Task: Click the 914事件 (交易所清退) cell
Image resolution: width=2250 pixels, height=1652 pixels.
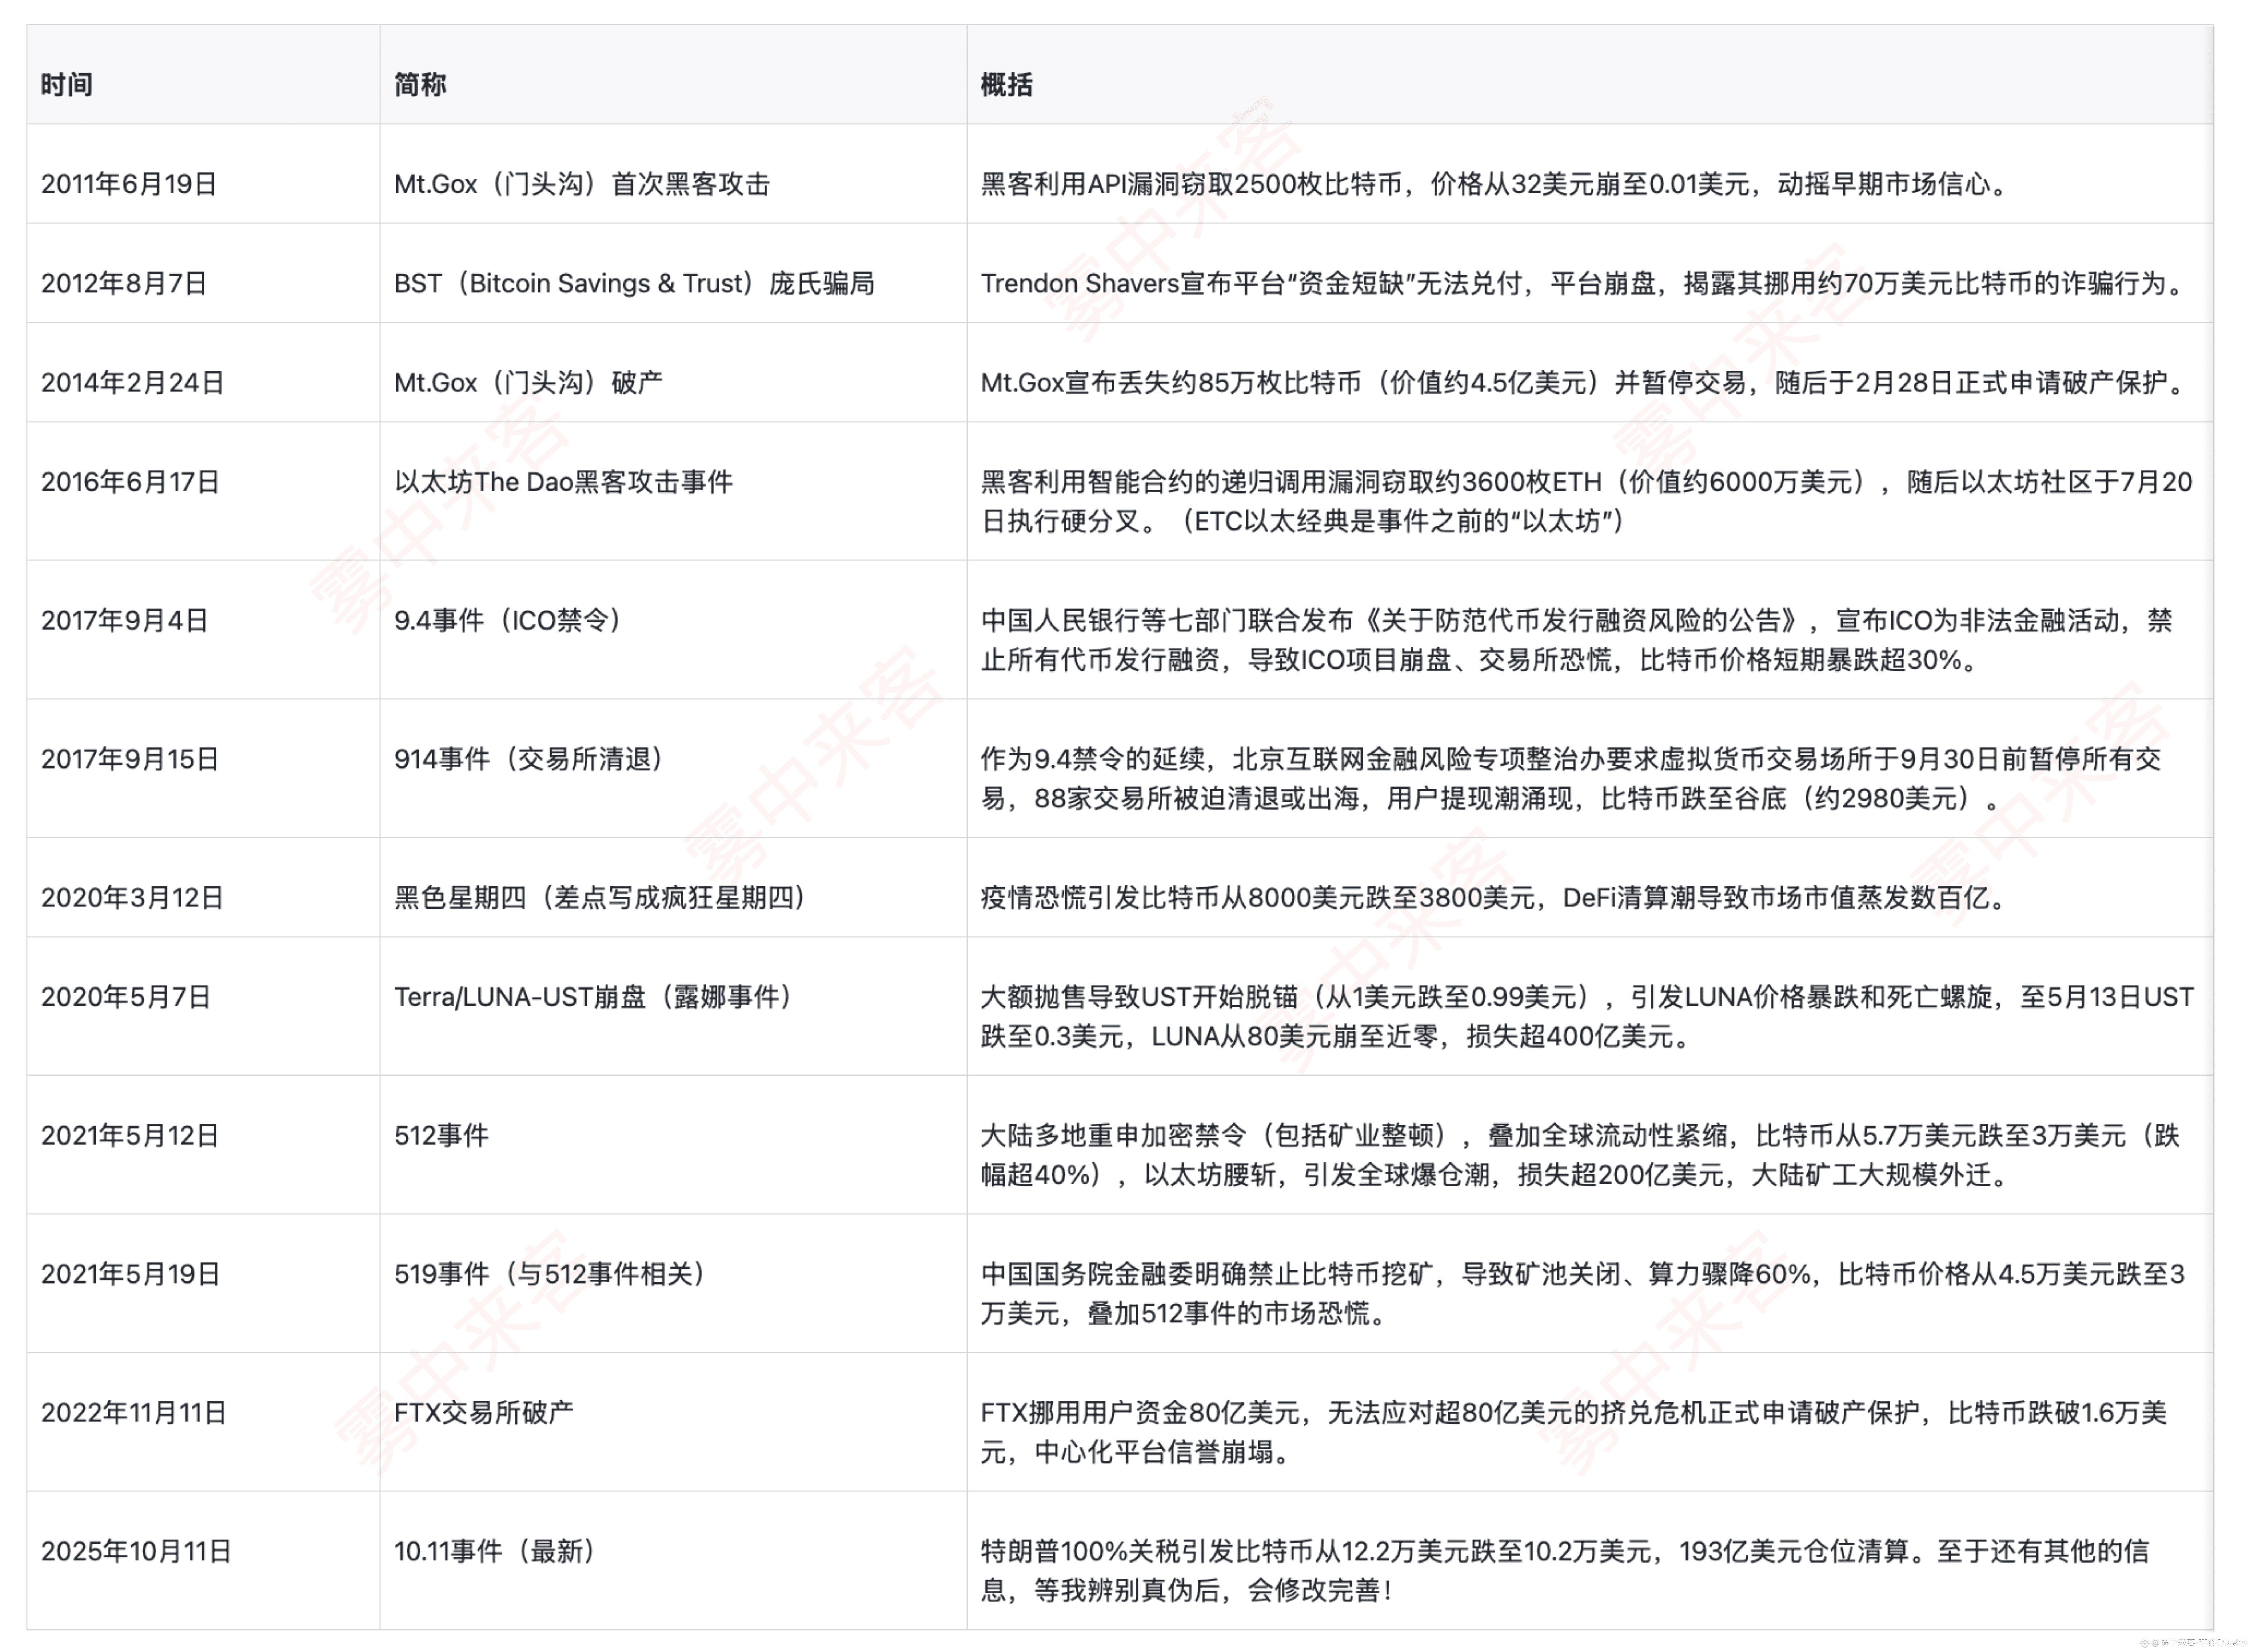Action: [x=528, y=759]
